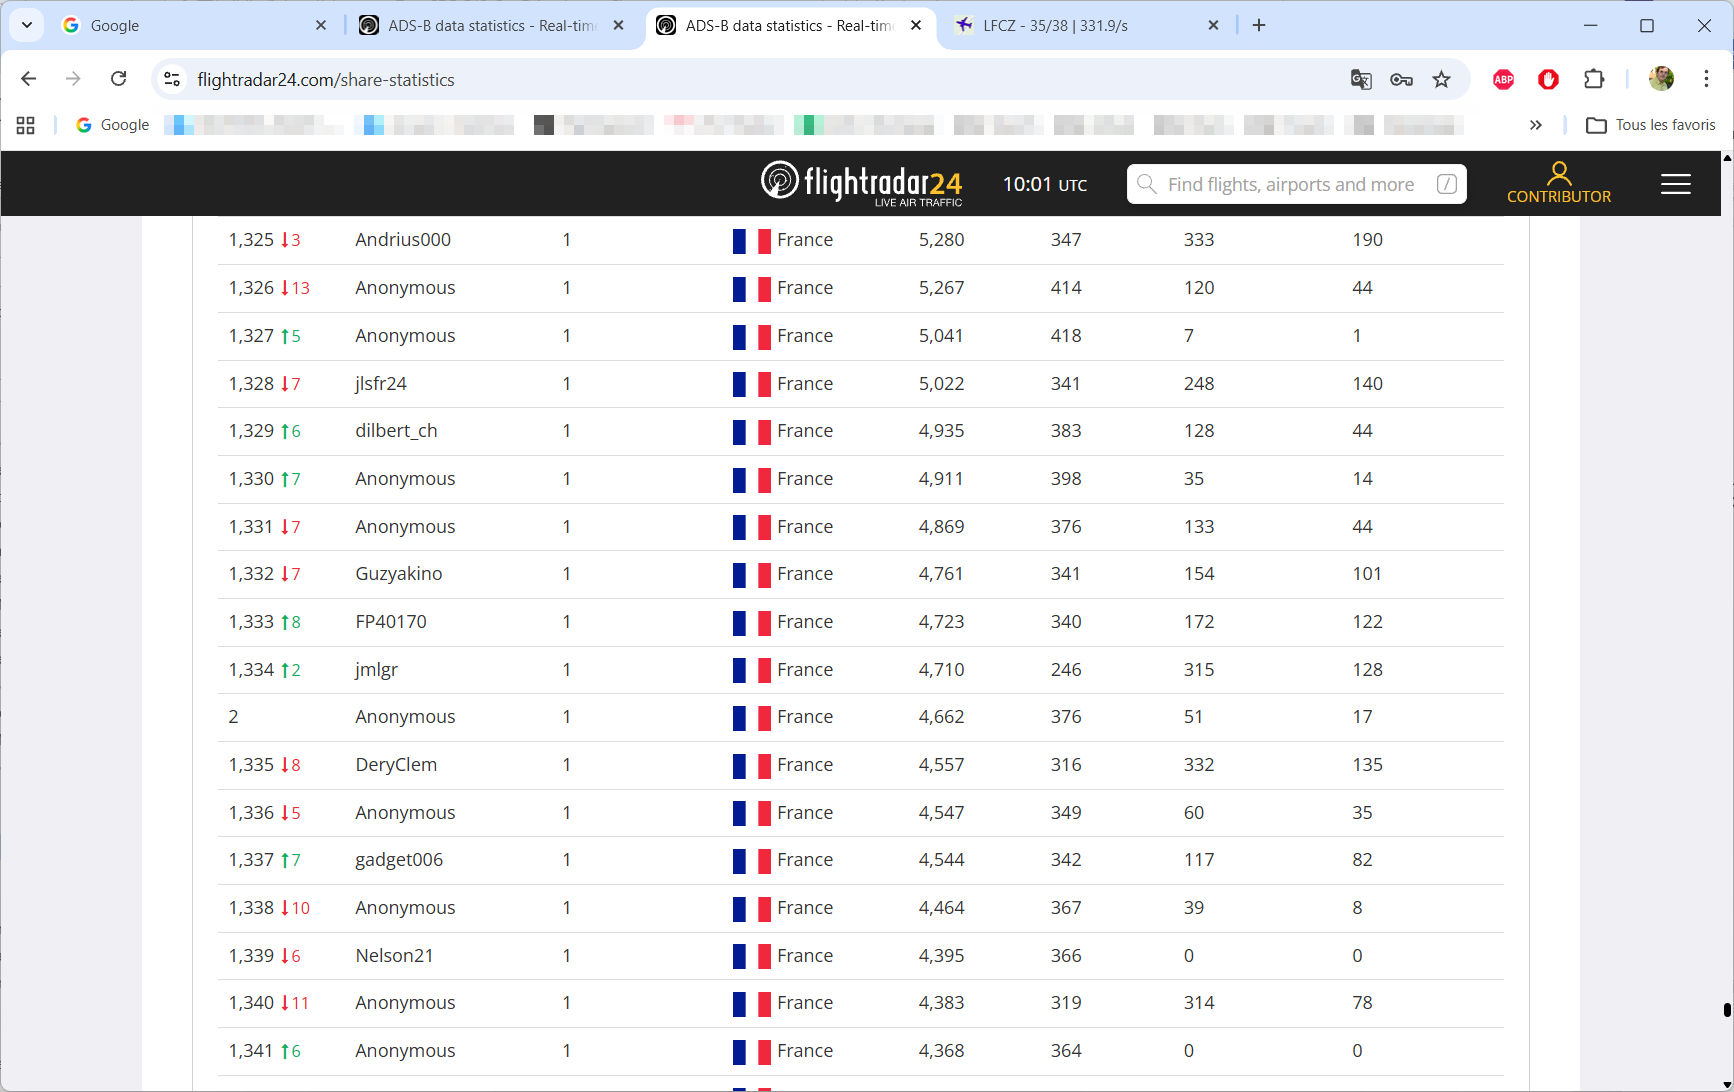Open the Tous les favoris folder
The height and width of the screenshot is (1092, 1734).
point(1651,125)
